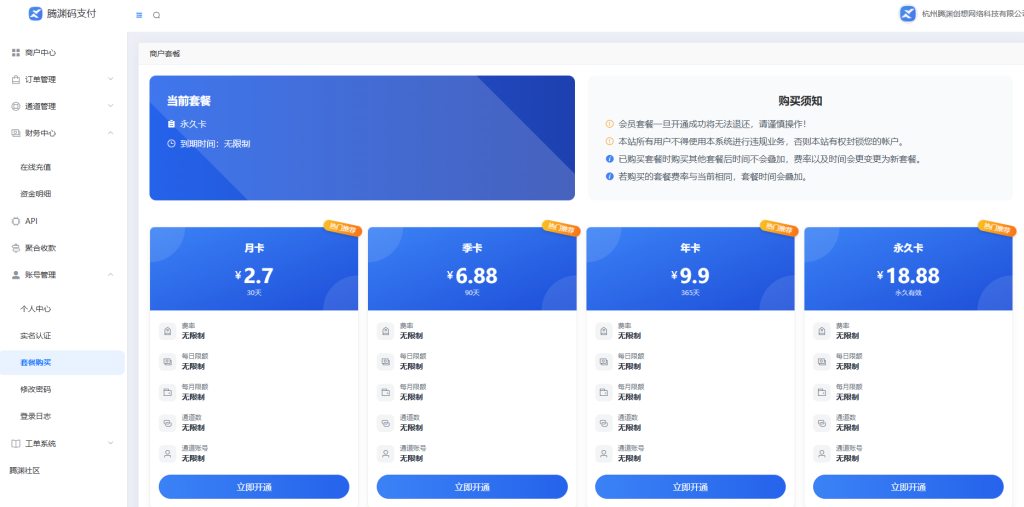Click the 365天 duration text

[x=690, y=293]
